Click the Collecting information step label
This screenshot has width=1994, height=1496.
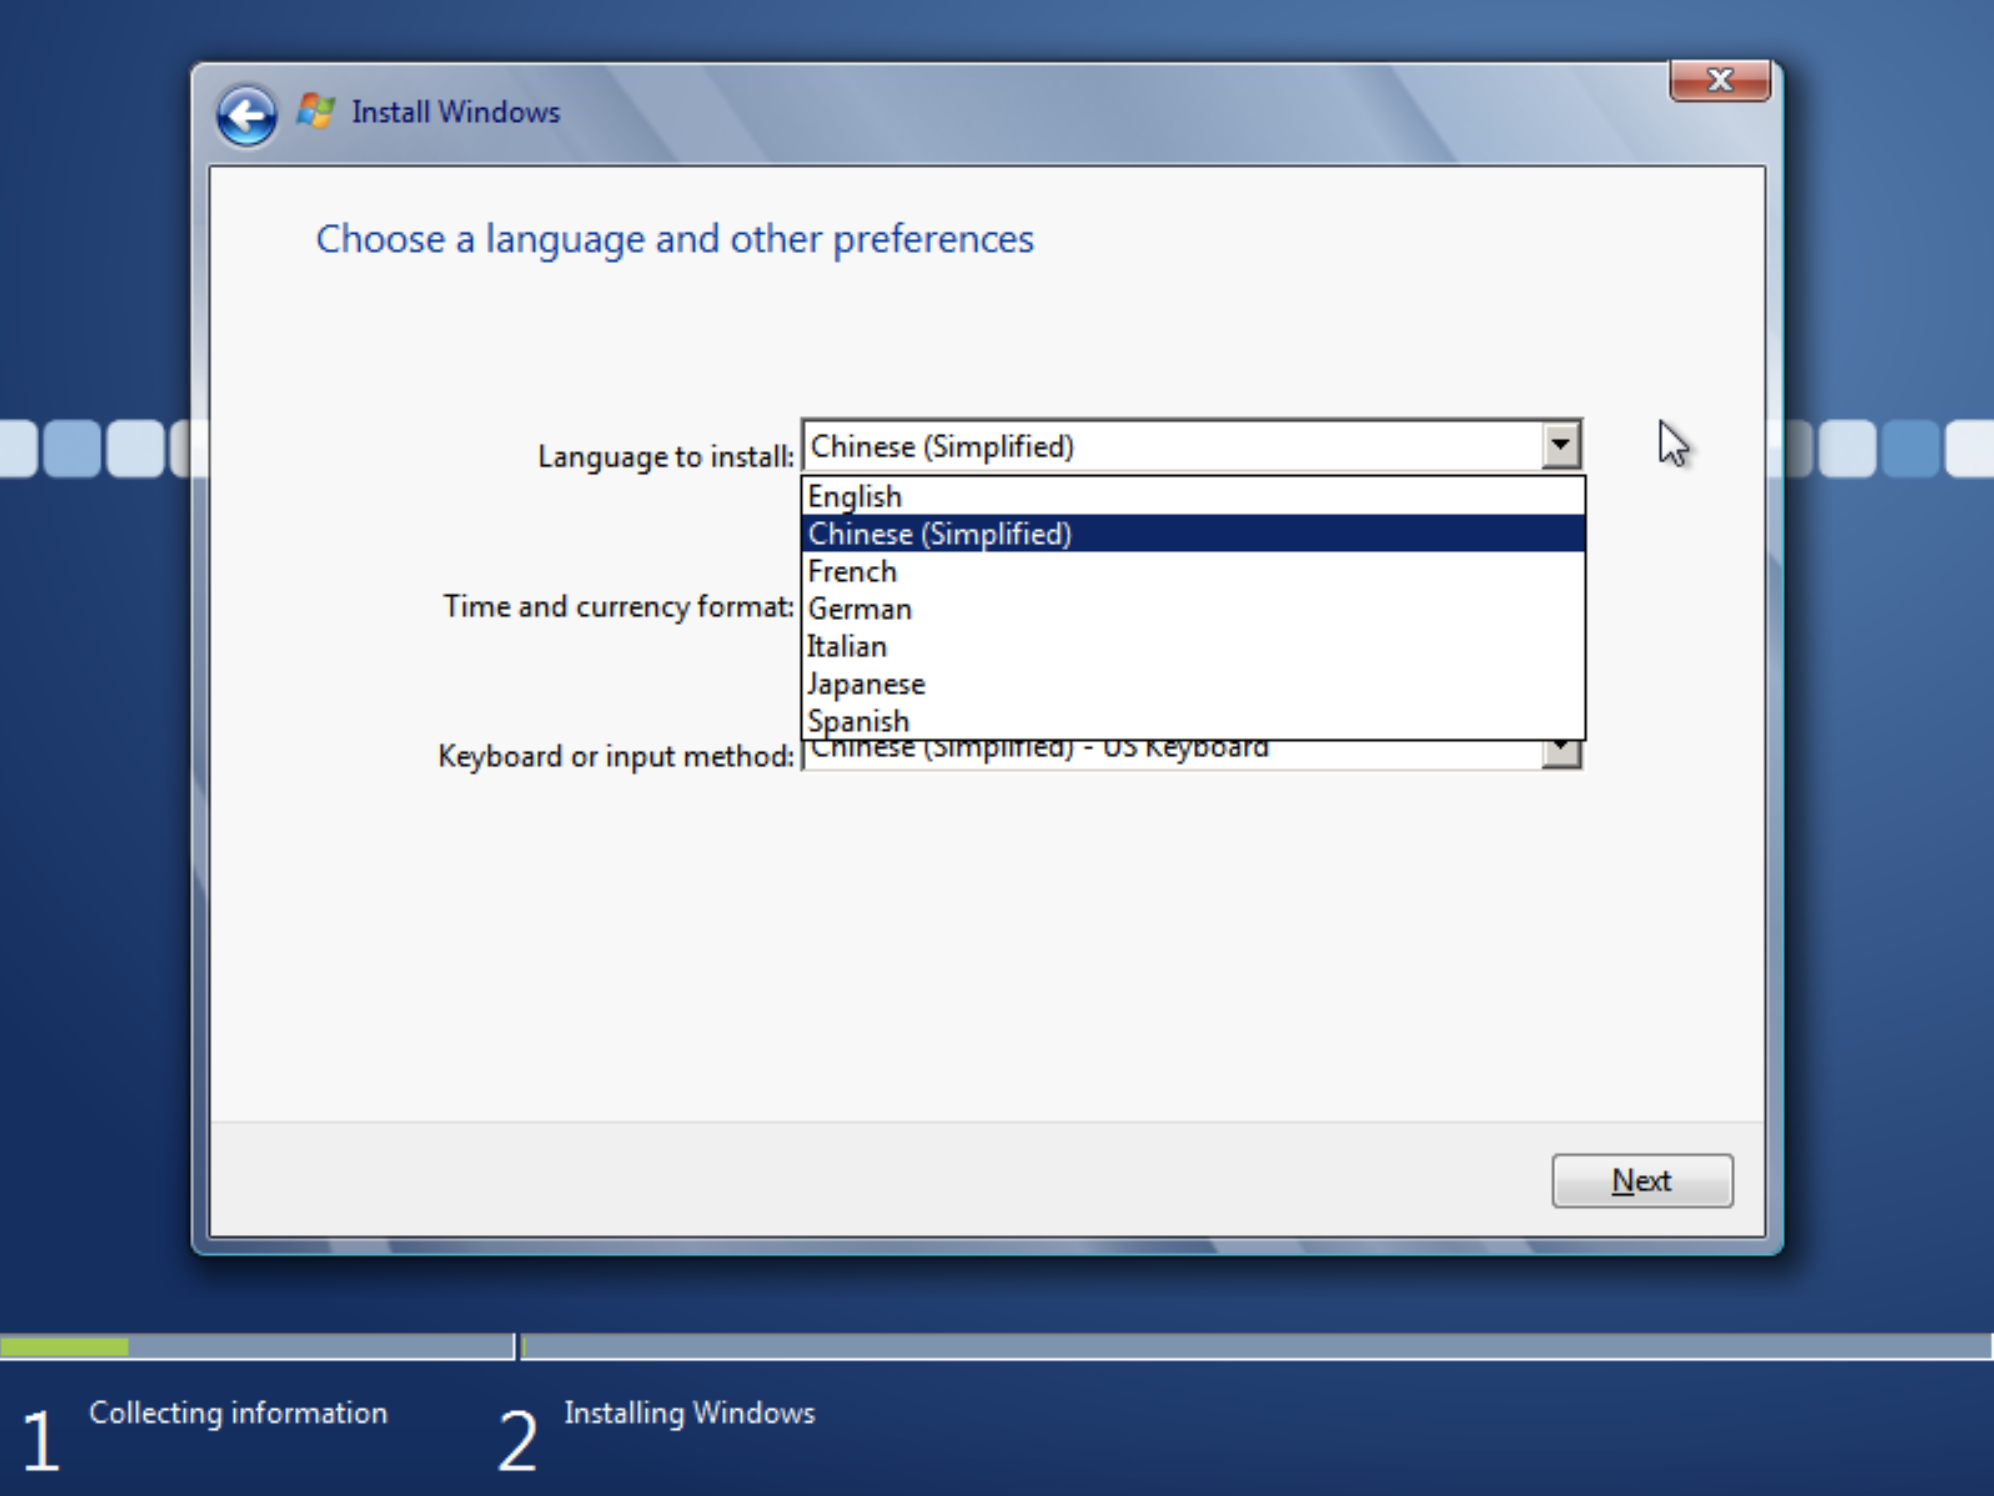click(x=237, y=1413)
